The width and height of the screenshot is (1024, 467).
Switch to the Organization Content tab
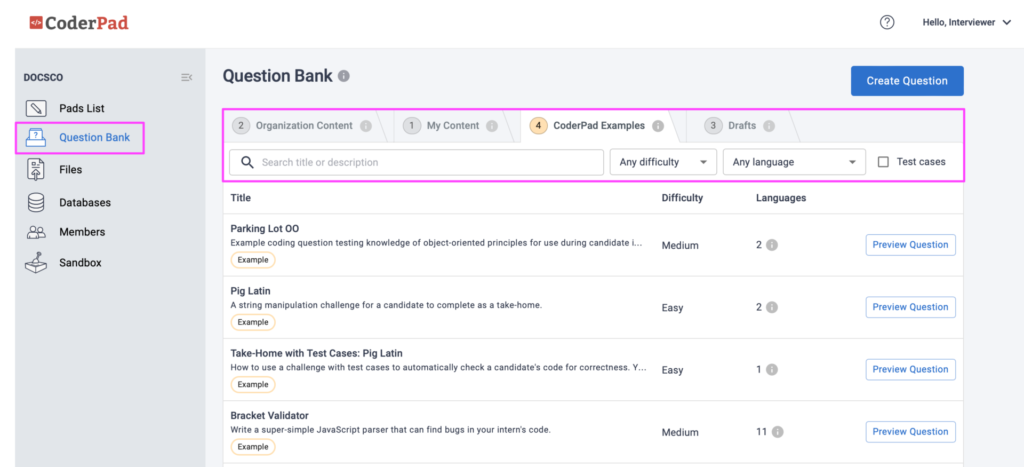pyautogui.click(x=304, y=126)
